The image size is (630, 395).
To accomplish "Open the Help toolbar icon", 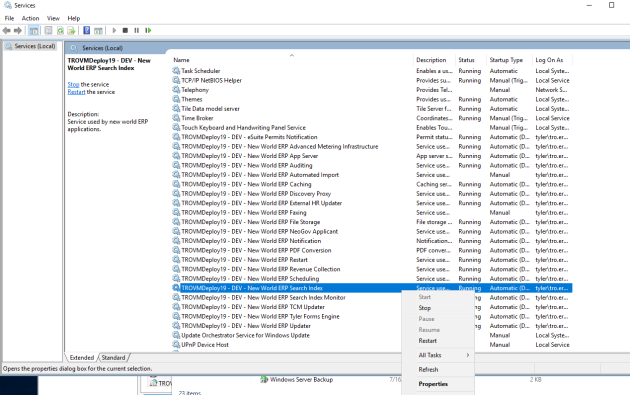I will point(86,31).
